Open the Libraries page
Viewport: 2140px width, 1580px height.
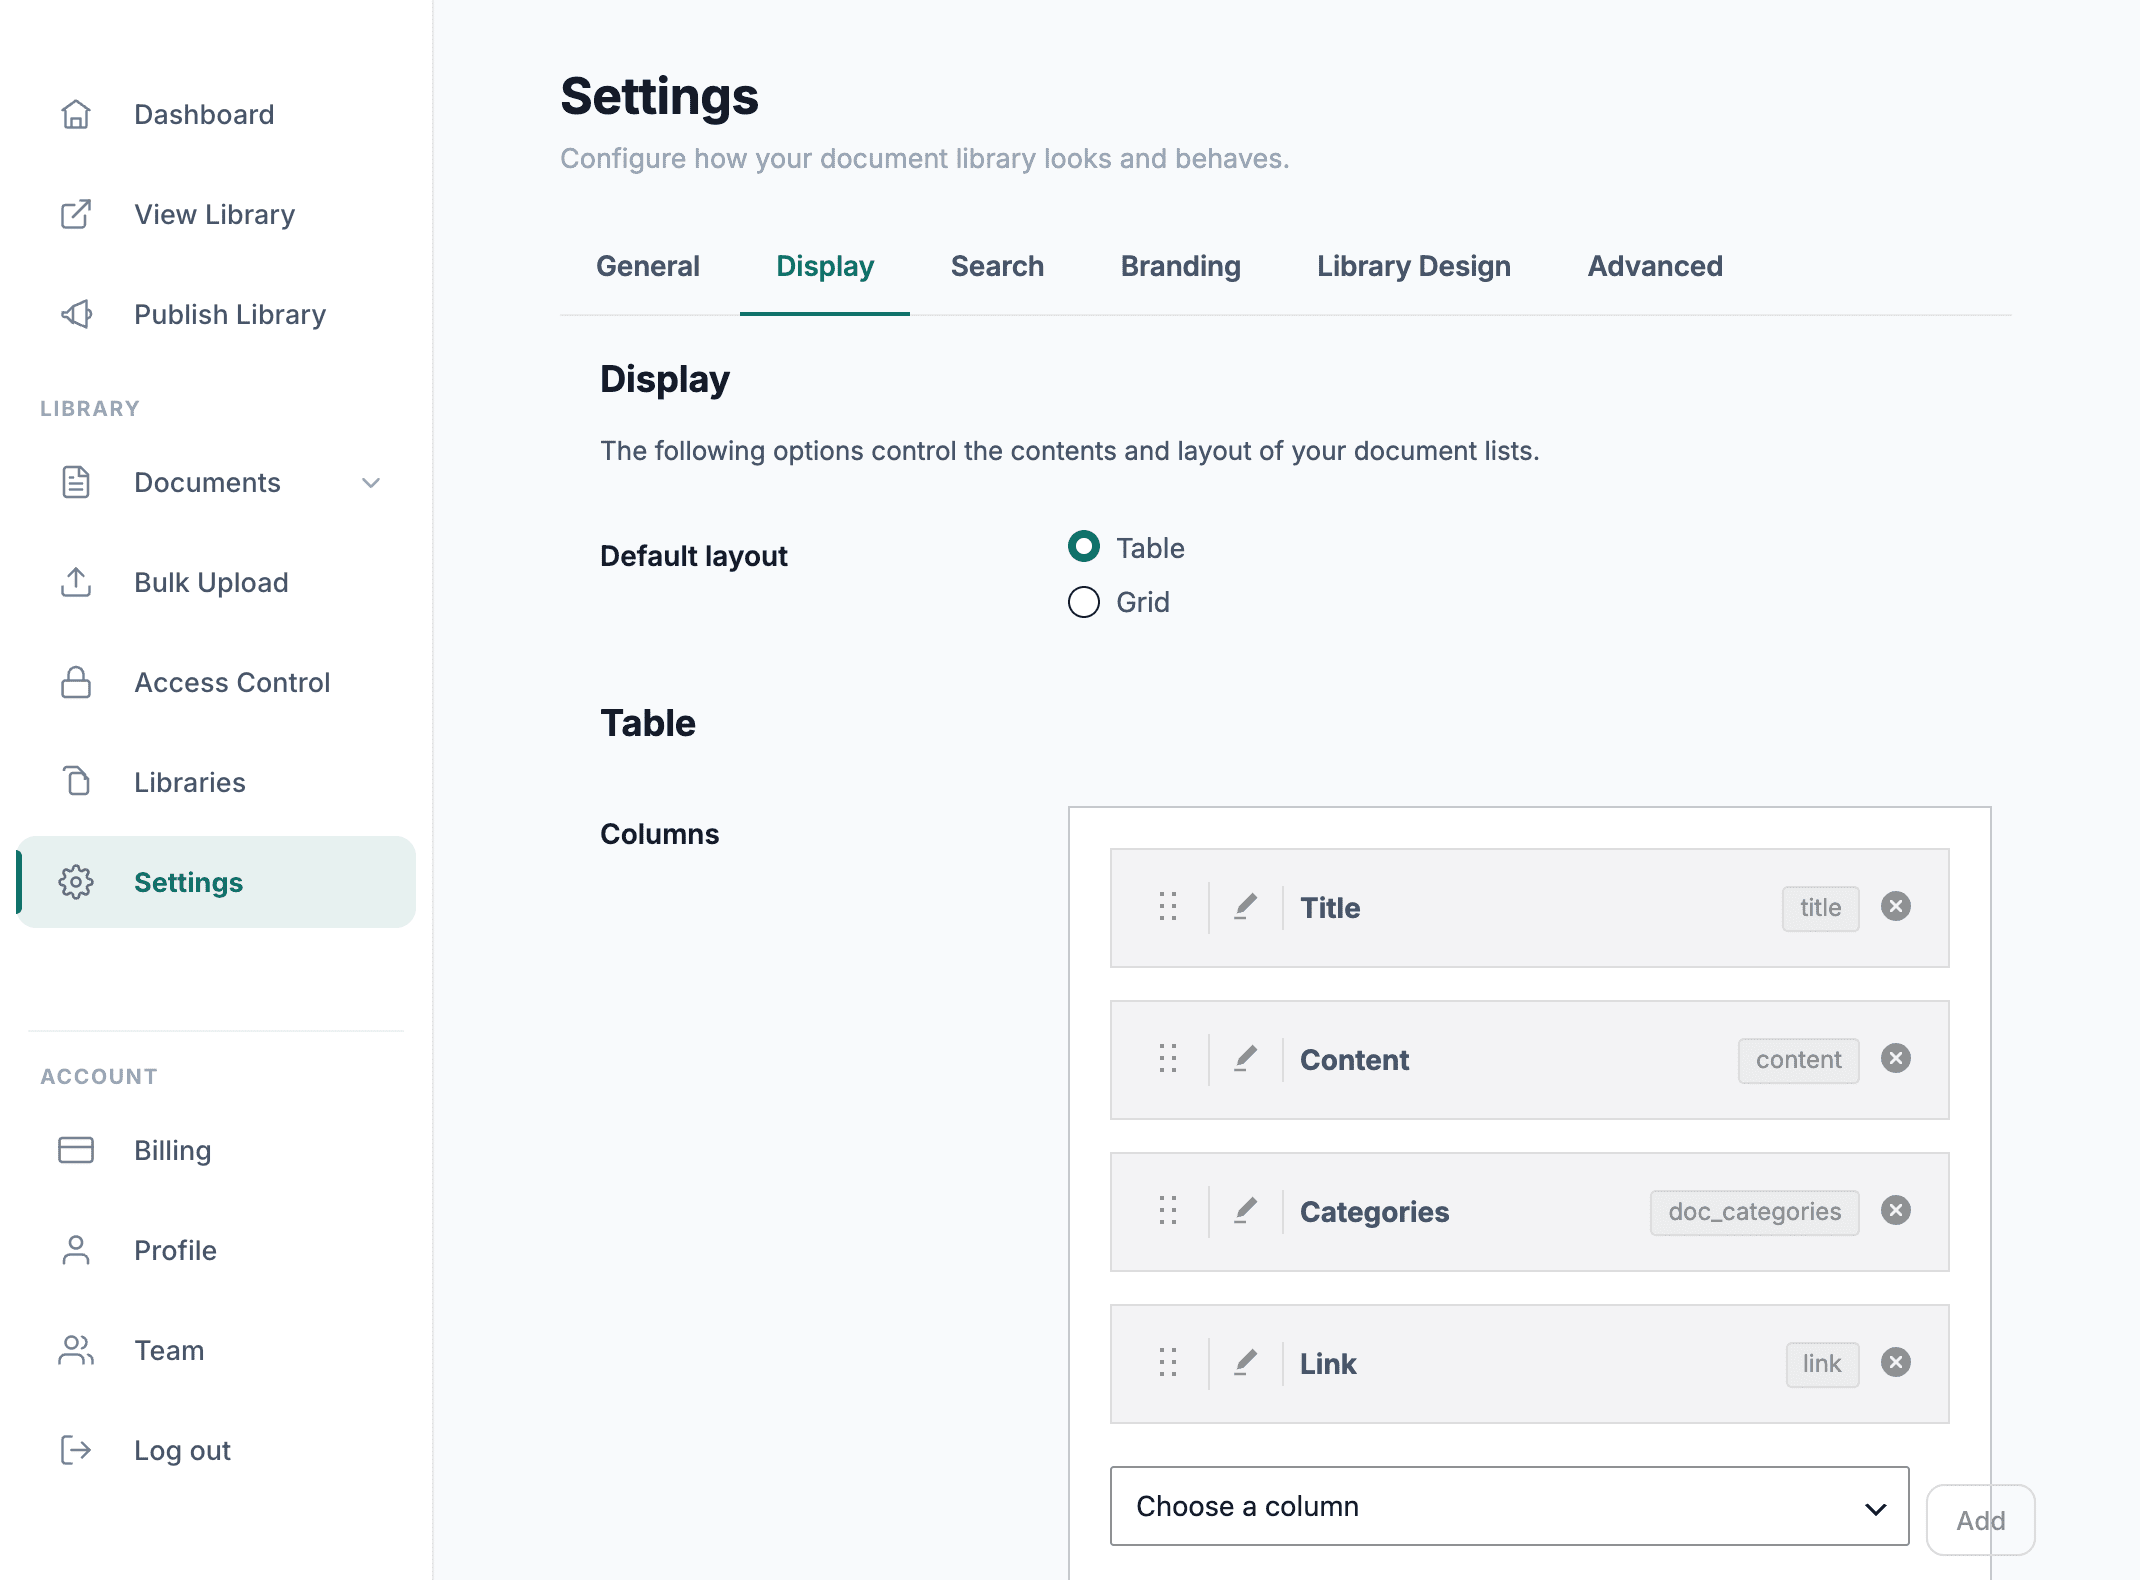(x=216, y=782)
